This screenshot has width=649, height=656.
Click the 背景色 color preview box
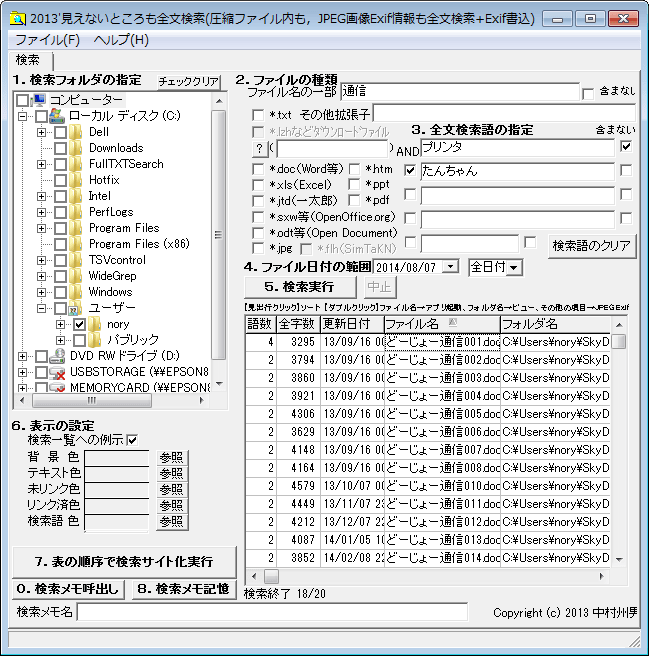(118, 457)
